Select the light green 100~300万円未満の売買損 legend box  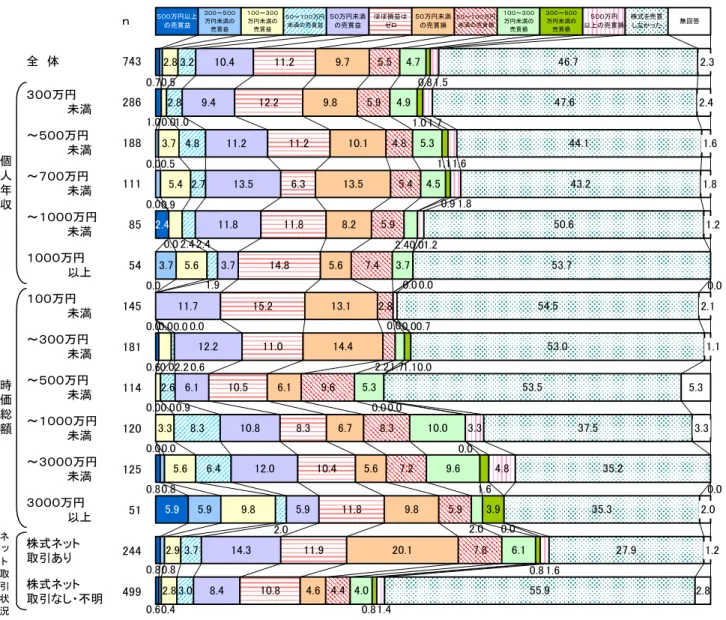coord(519,21)
